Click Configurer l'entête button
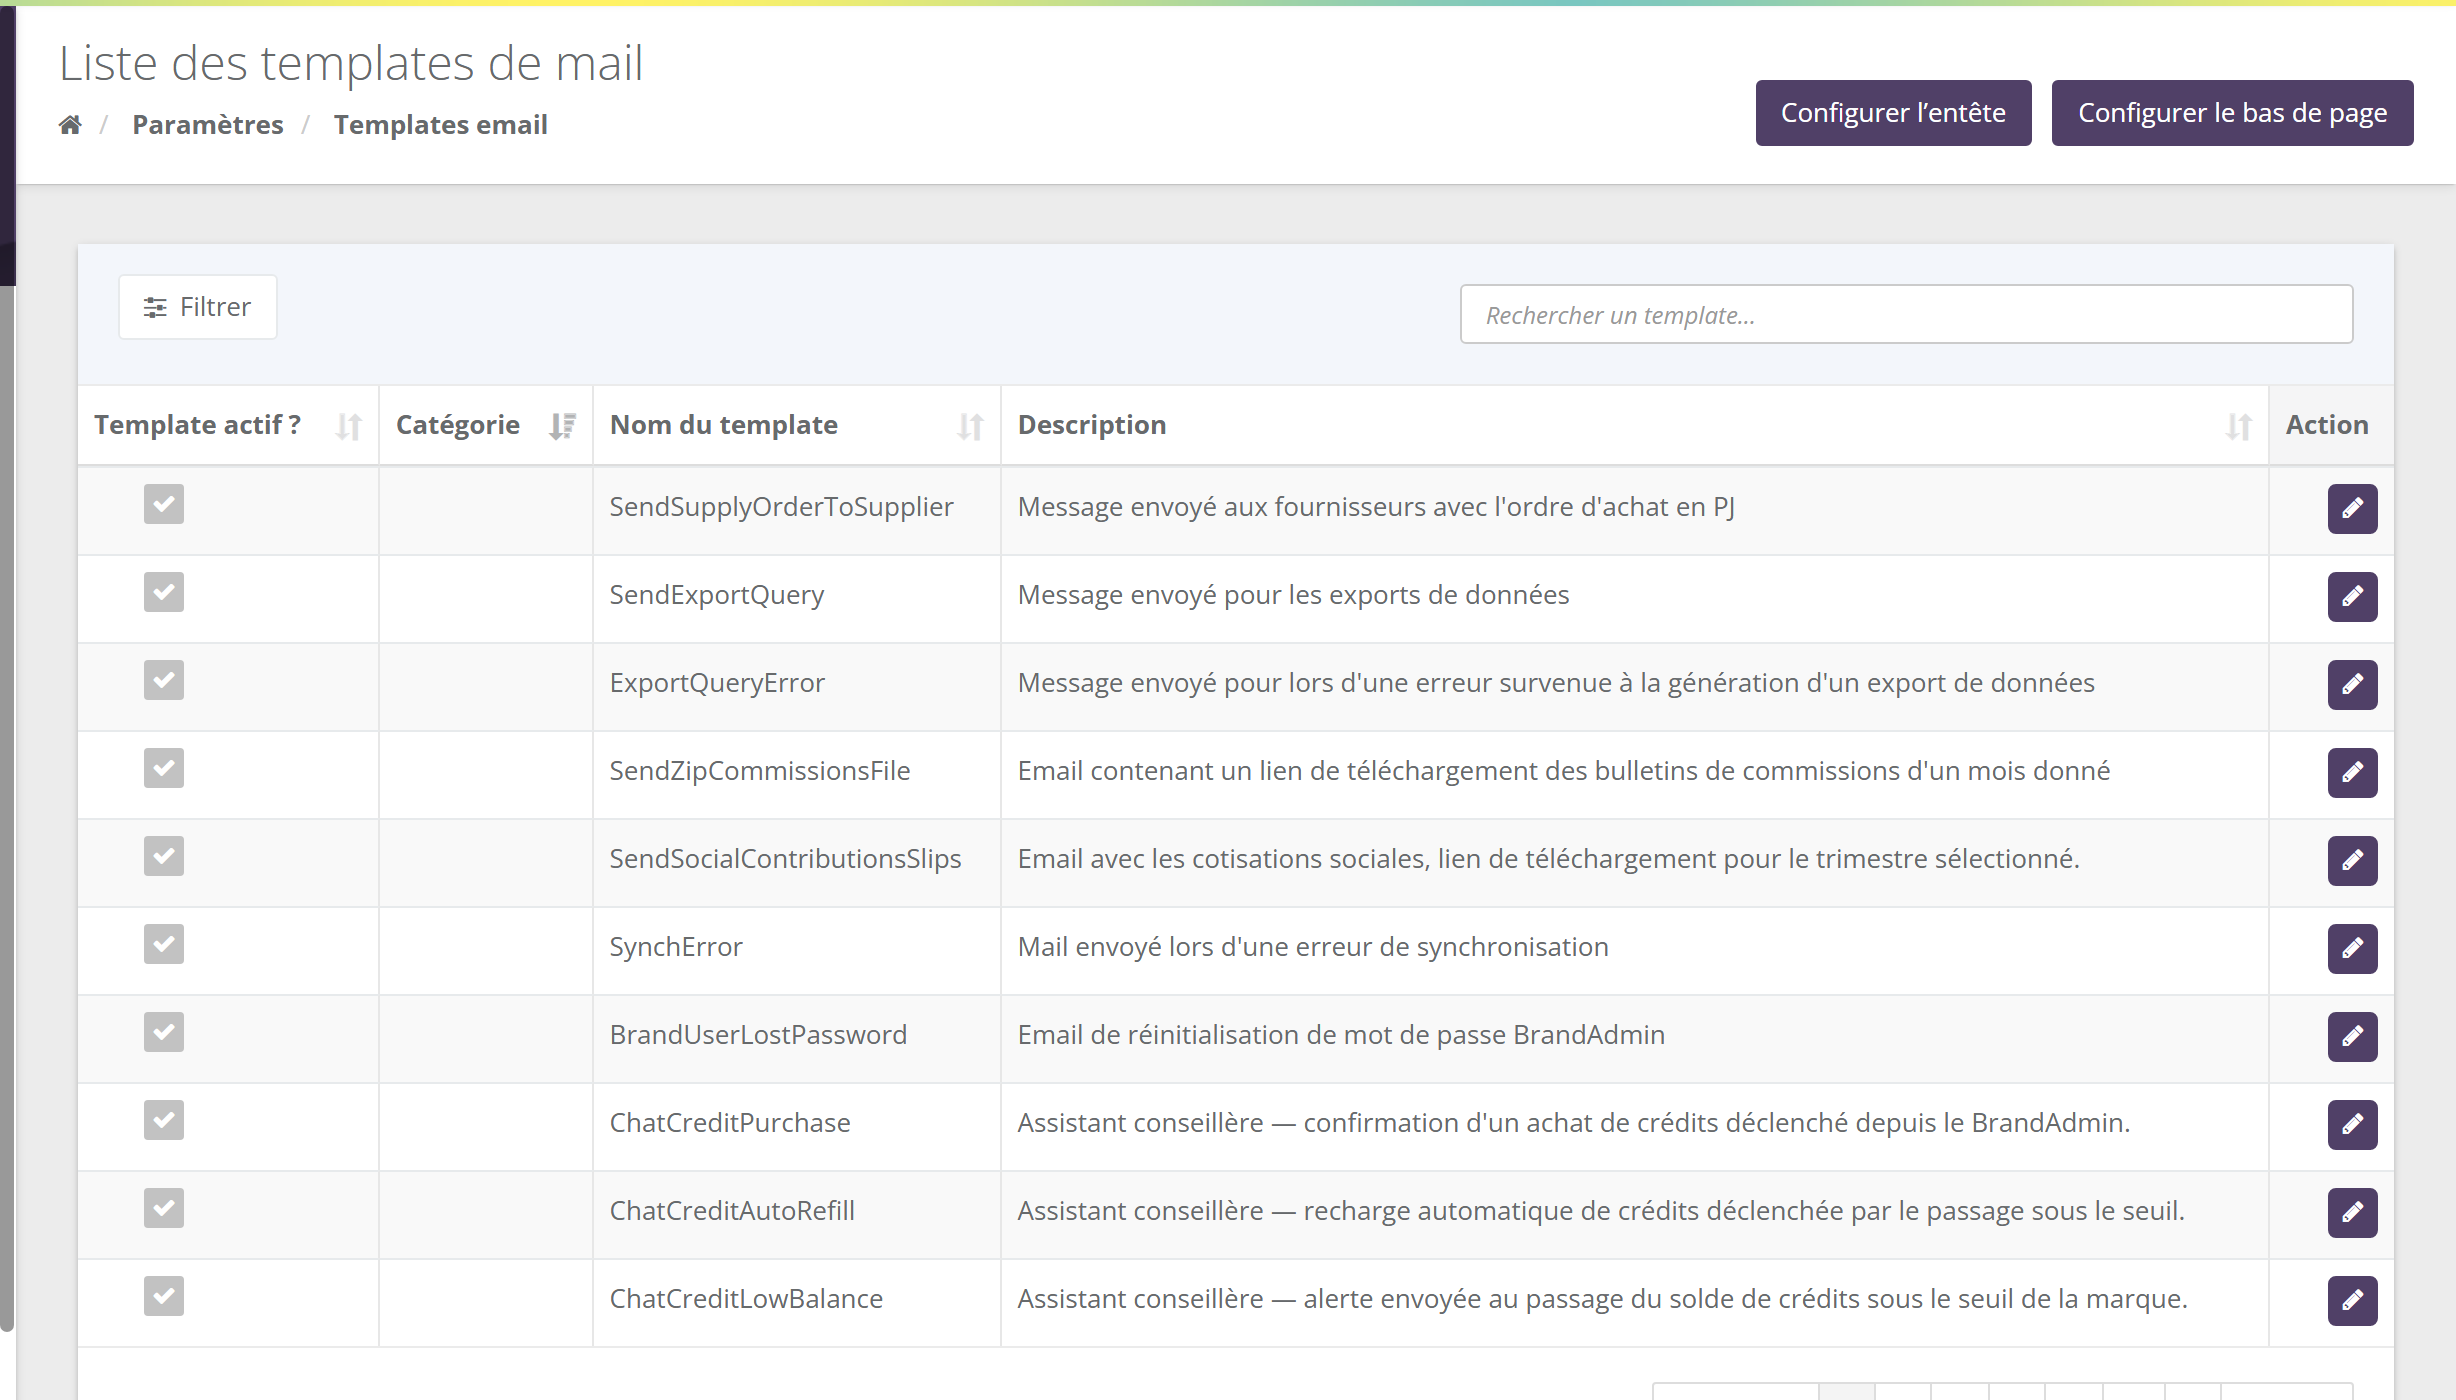The width and height of the screenshot is (2456, 1400). tap(1893, 113)
